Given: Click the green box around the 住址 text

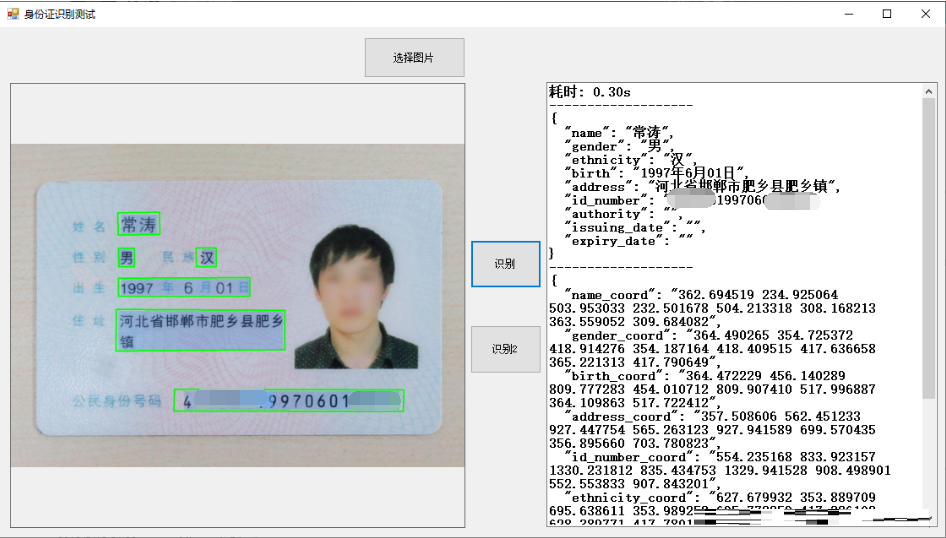Looking at the screenshot, I should click(x=200, y=330).
